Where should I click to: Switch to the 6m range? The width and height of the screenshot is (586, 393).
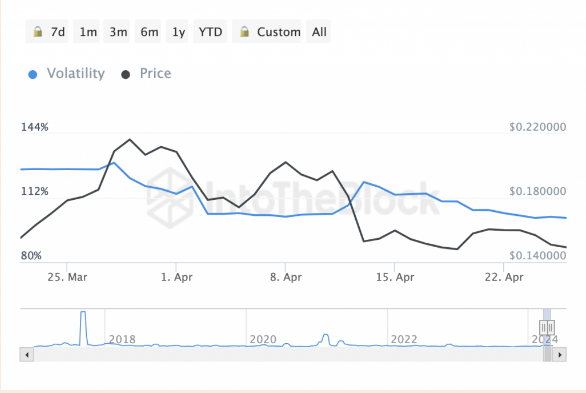coord(148,32)
